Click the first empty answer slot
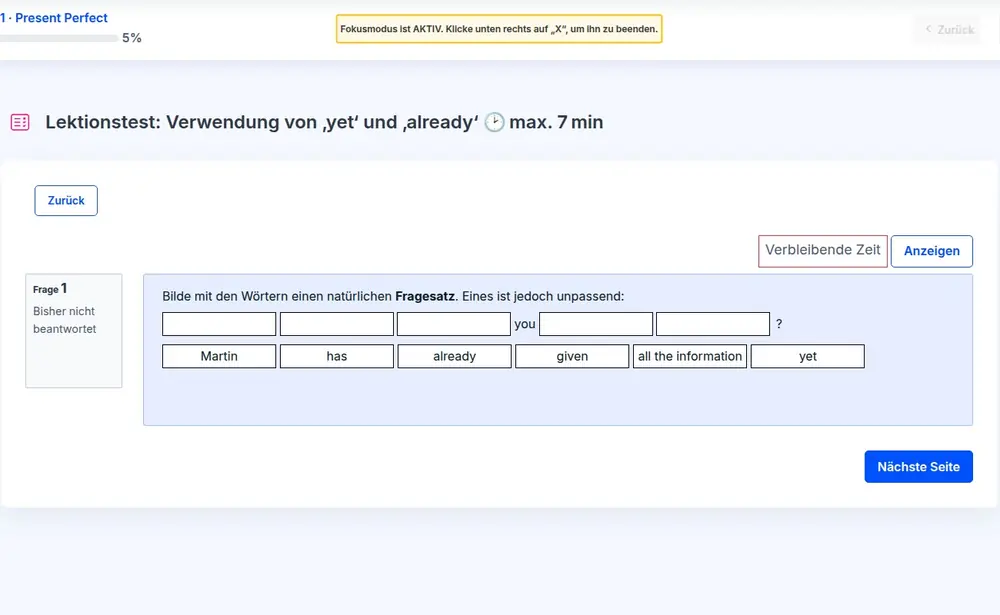This screenshot has height=615, width=1000. tap(219, 324)
